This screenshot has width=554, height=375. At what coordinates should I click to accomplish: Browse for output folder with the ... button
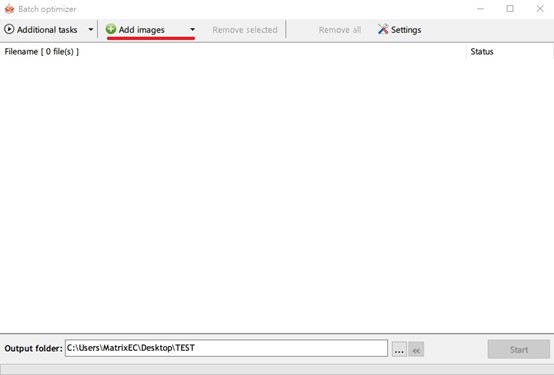(399, 350)
